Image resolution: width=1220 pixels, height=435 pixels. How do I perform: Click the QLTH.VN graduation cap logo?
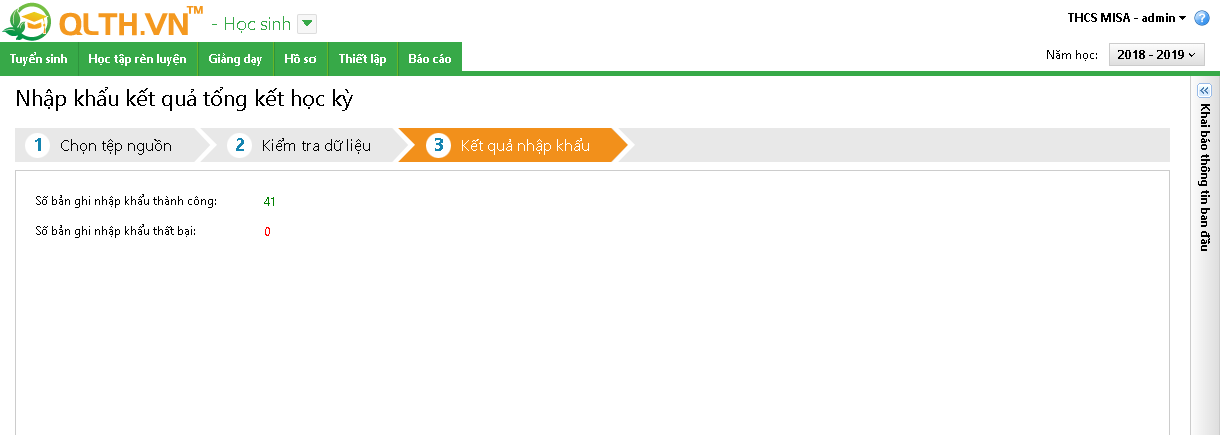coord(28,22)
